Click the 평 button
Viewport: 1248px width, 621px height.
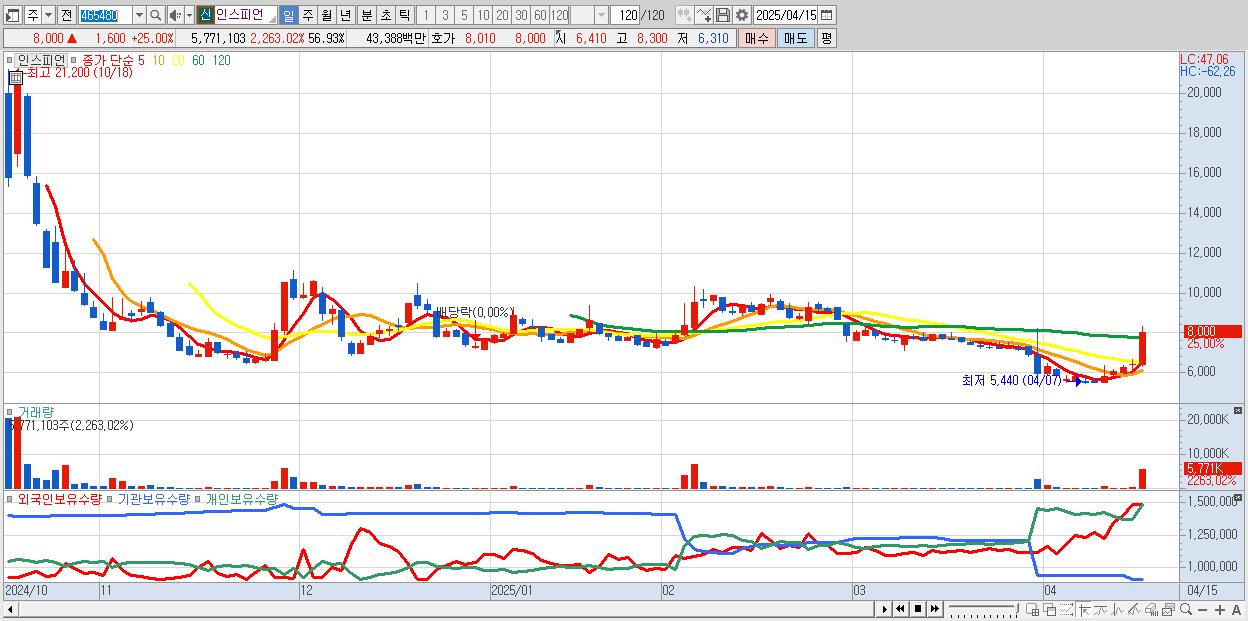click(826, 37)
